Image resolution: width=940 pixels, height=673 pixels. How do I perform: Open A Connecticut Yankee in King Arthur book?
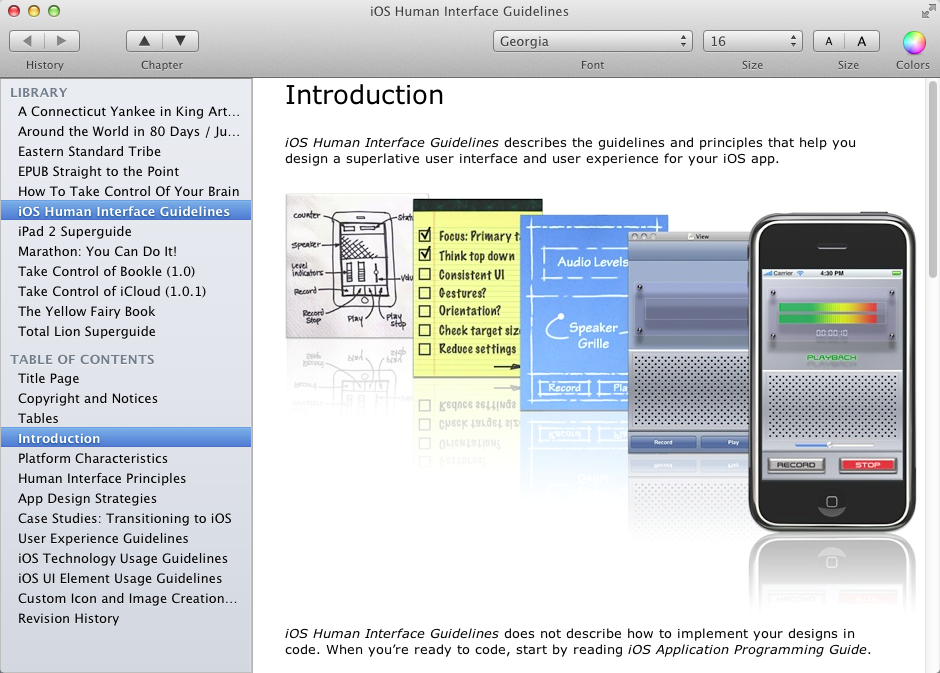click(126, 111)
